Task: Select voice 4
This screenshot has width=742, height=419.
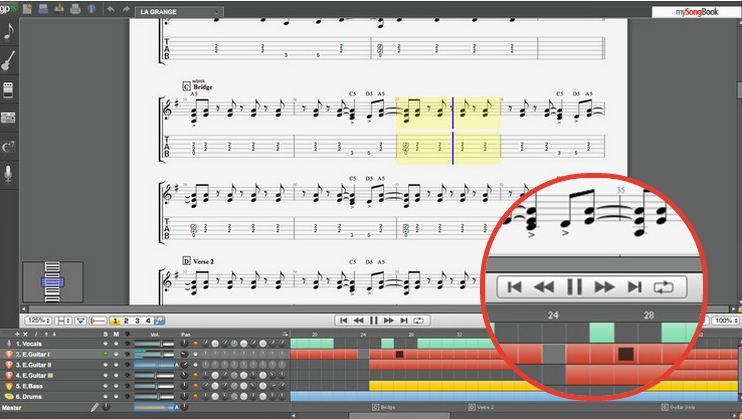Action: point(148,321)
